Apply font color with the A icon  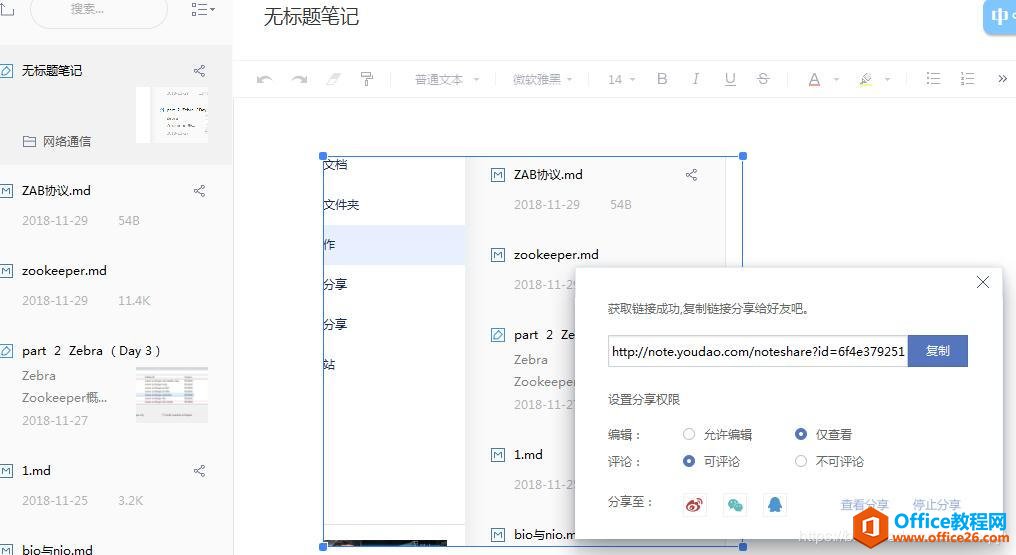tap(814, 80)
